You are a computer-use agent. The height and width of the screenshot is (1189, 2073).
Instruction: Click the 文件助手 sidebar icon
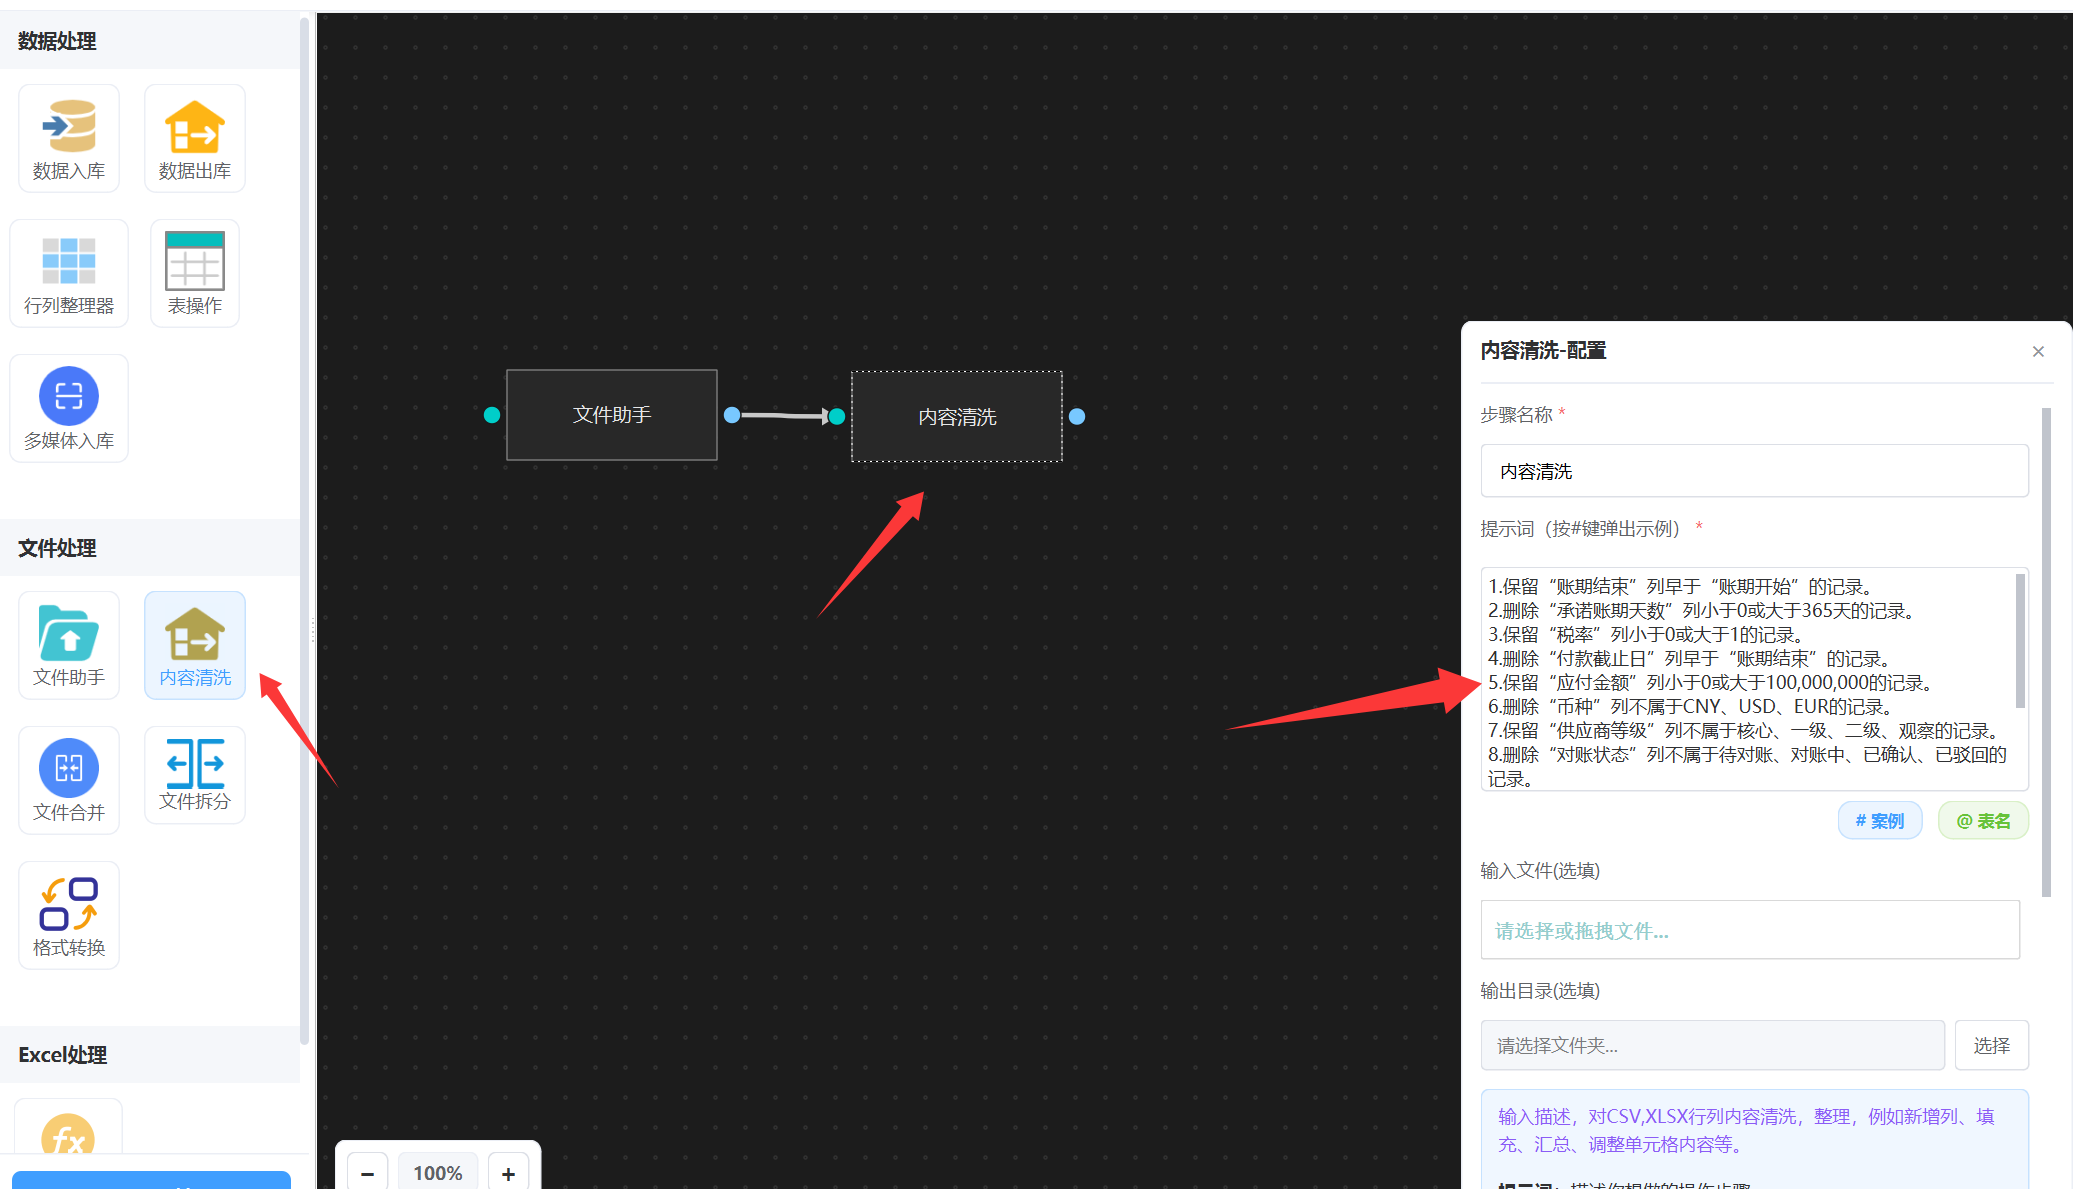[69, 645]
